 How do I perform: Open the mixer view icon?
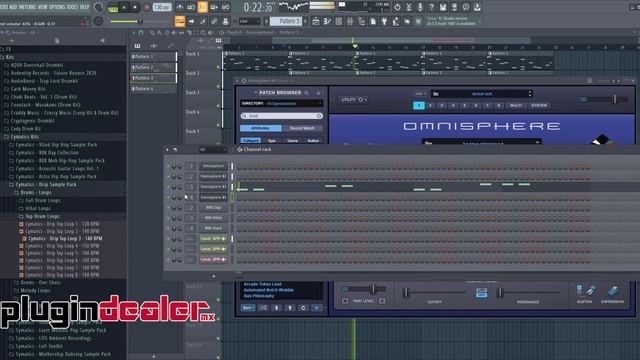(x=350, y=21)
